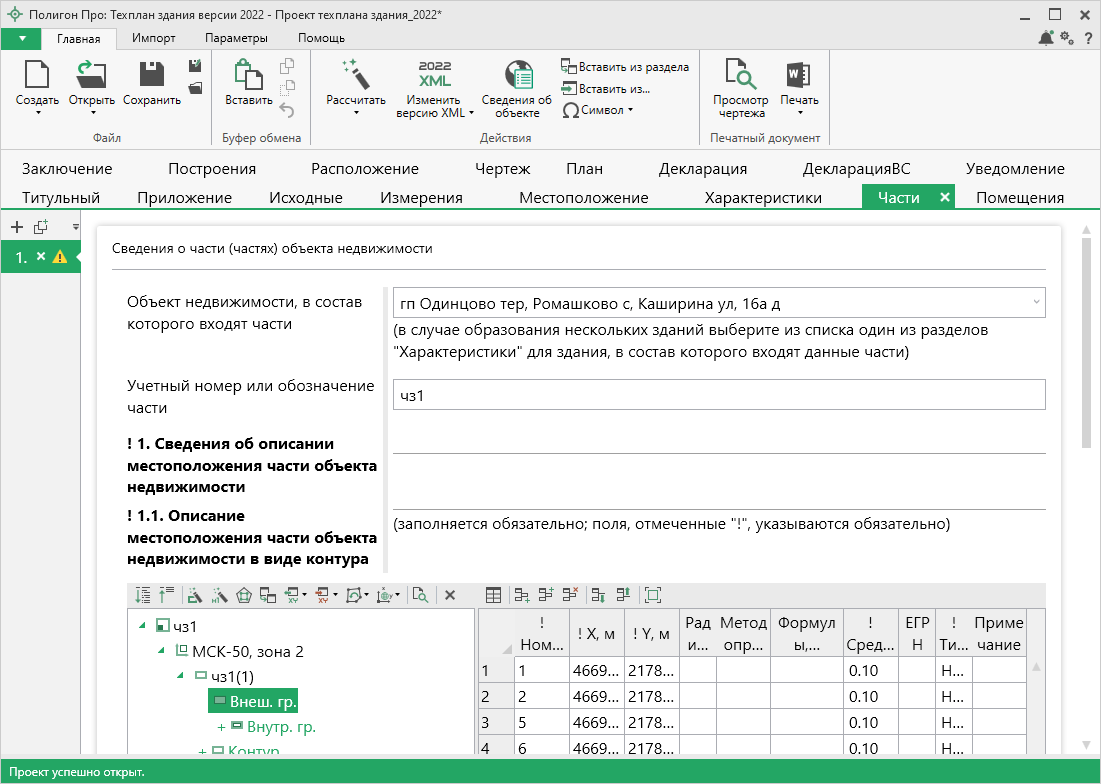Click the Вставить clipboard icon
Image resolution: width=1101 pixels, height=784 pixels.
coord(248,75)
